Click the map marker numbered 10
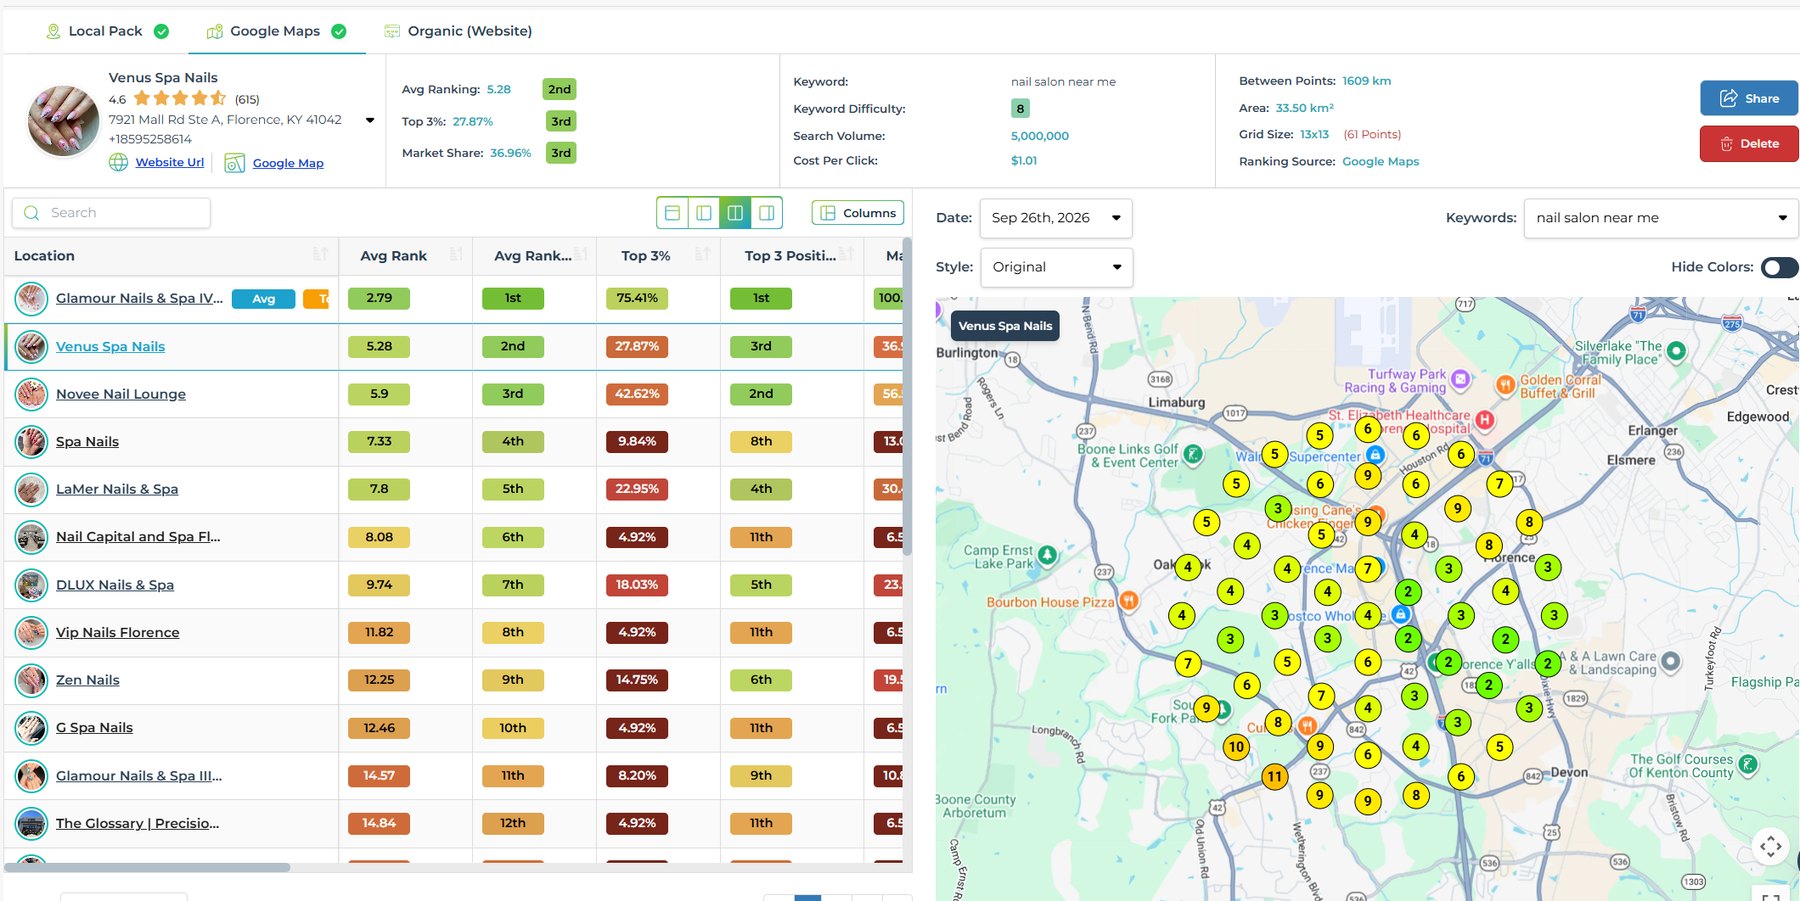1800x901 pixels. [x=1237, y=746]
